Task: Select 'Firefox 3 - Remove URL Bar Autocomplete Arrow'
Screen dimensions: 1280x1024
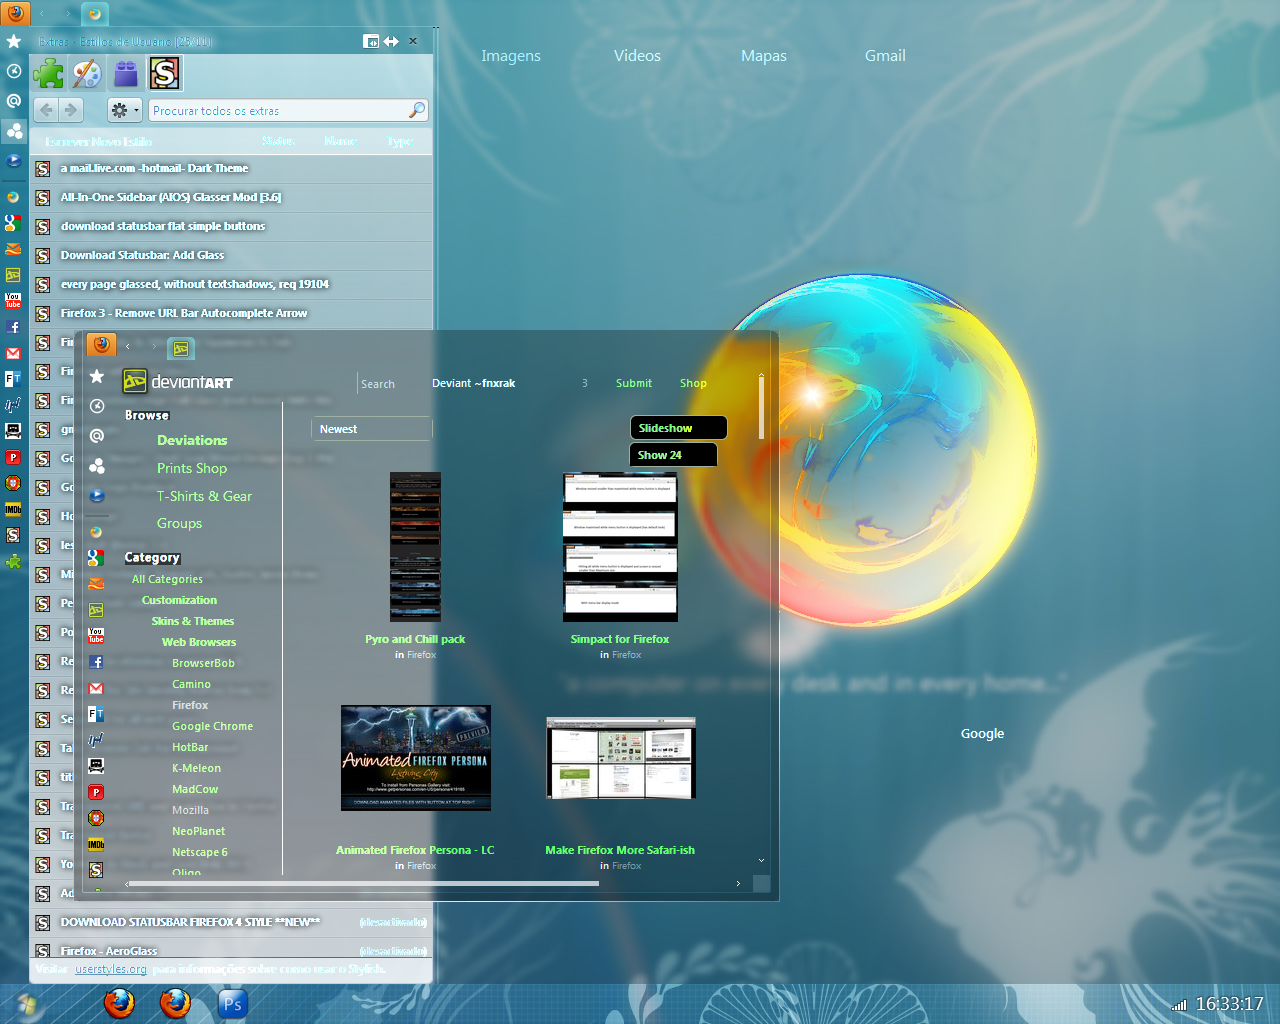Action: (232, 314)
